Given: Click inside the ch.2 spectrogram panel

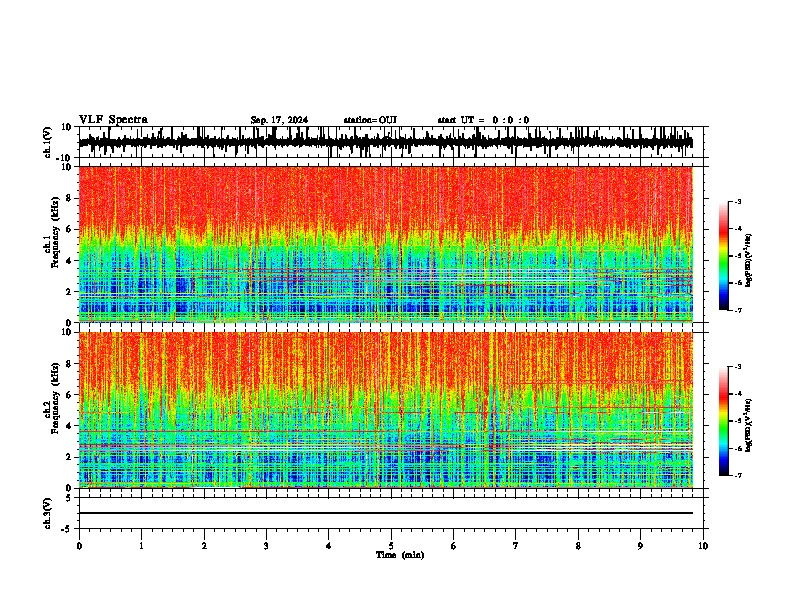Looking at the screenshot, I should click(x=386, y=410).
